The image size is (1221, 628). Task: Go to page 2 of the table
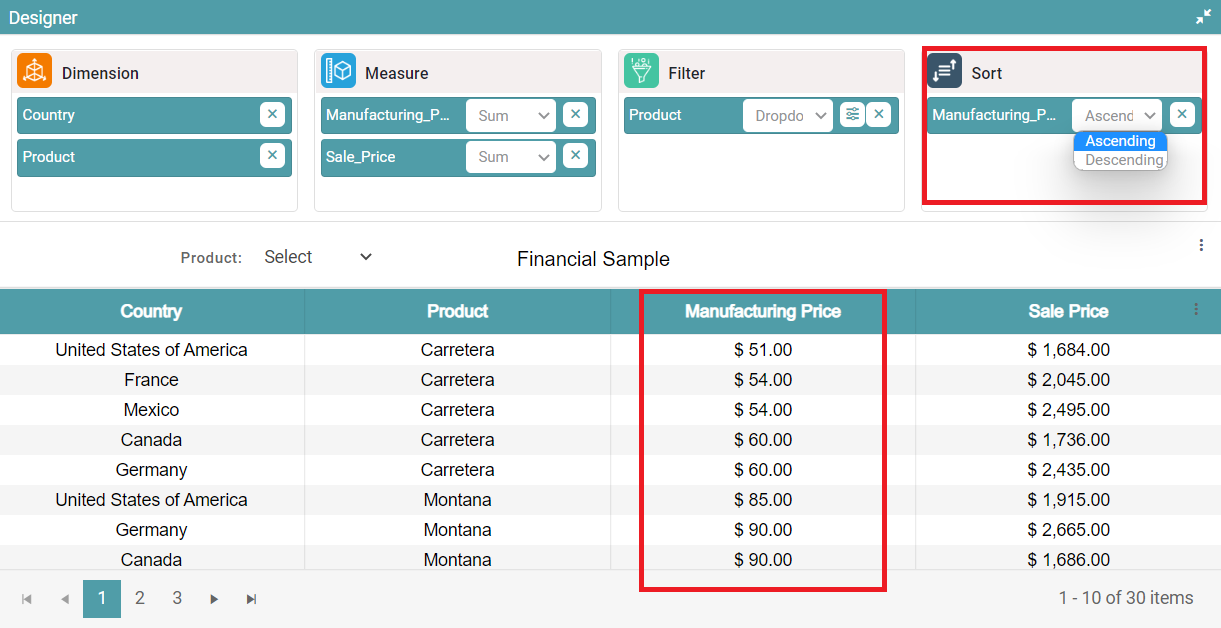[140, 598]
